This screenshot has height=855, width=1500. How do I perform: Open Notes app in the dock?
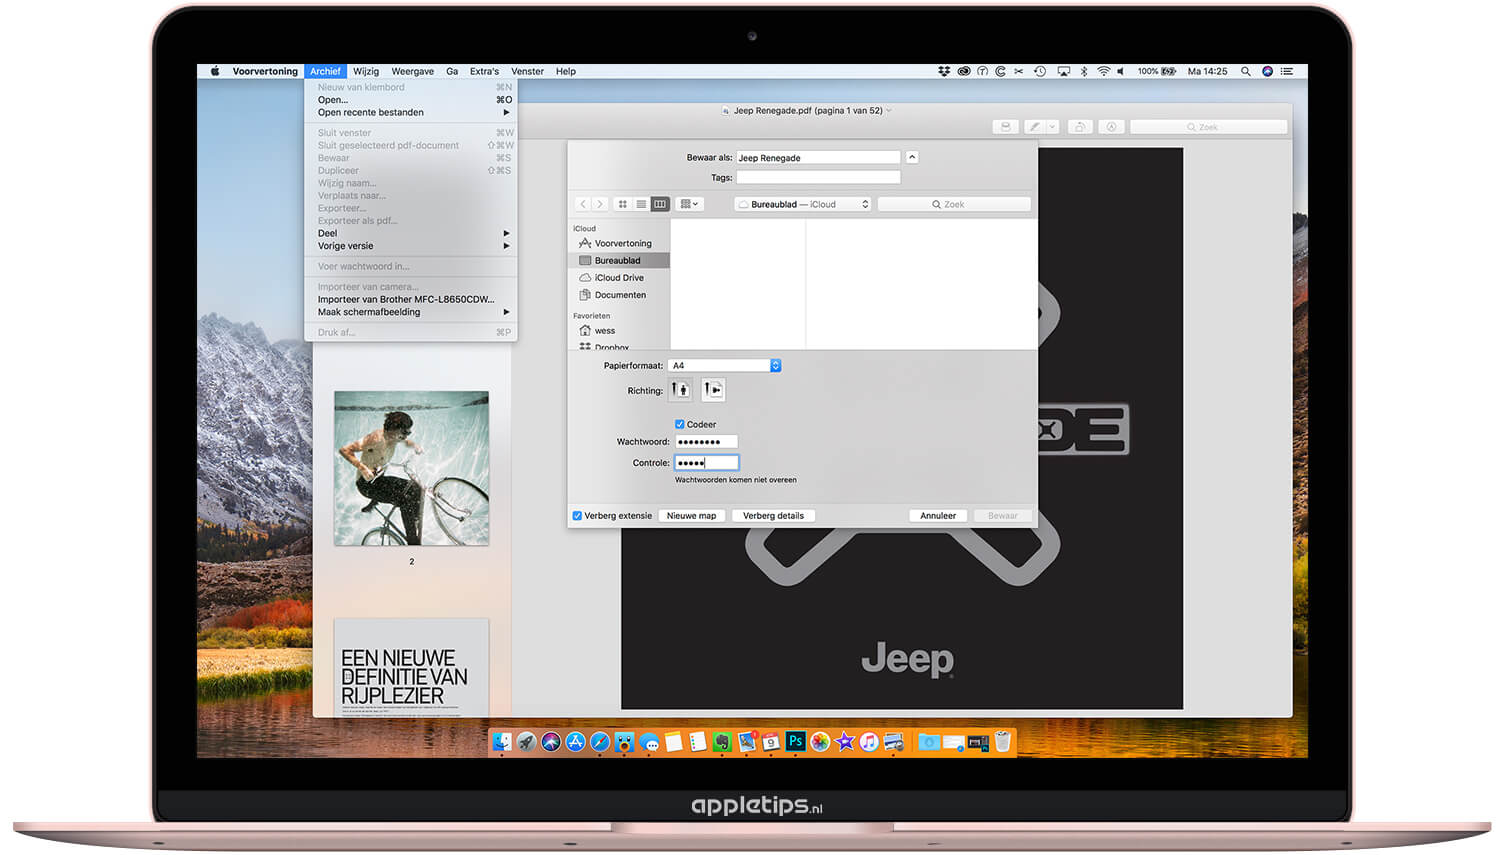pos(673,742)
